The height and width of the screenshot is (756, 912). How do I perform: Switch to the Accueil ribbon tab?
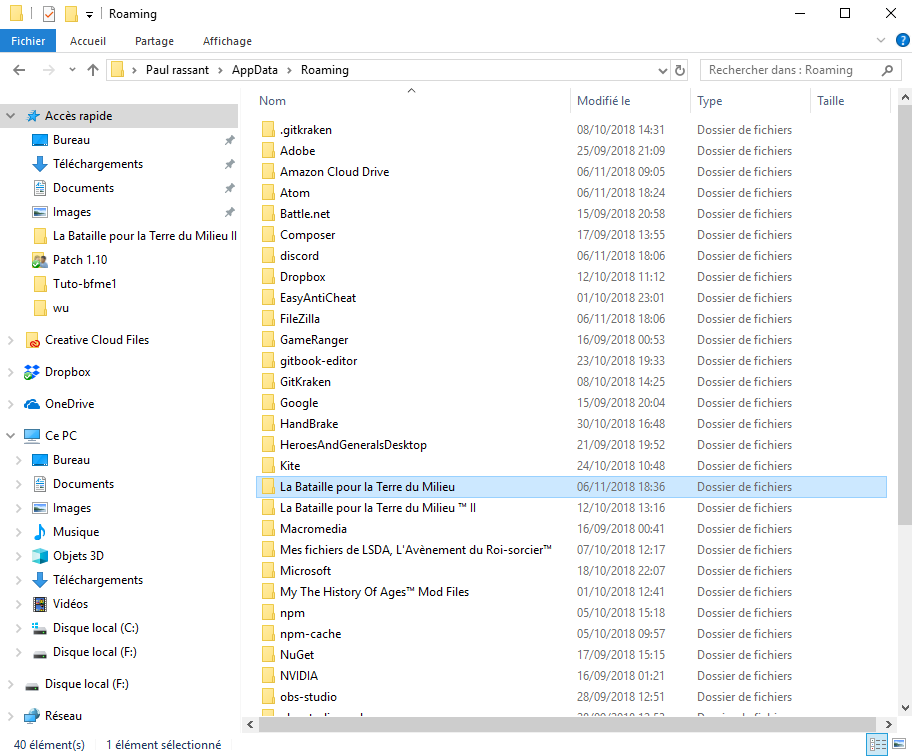88,41
